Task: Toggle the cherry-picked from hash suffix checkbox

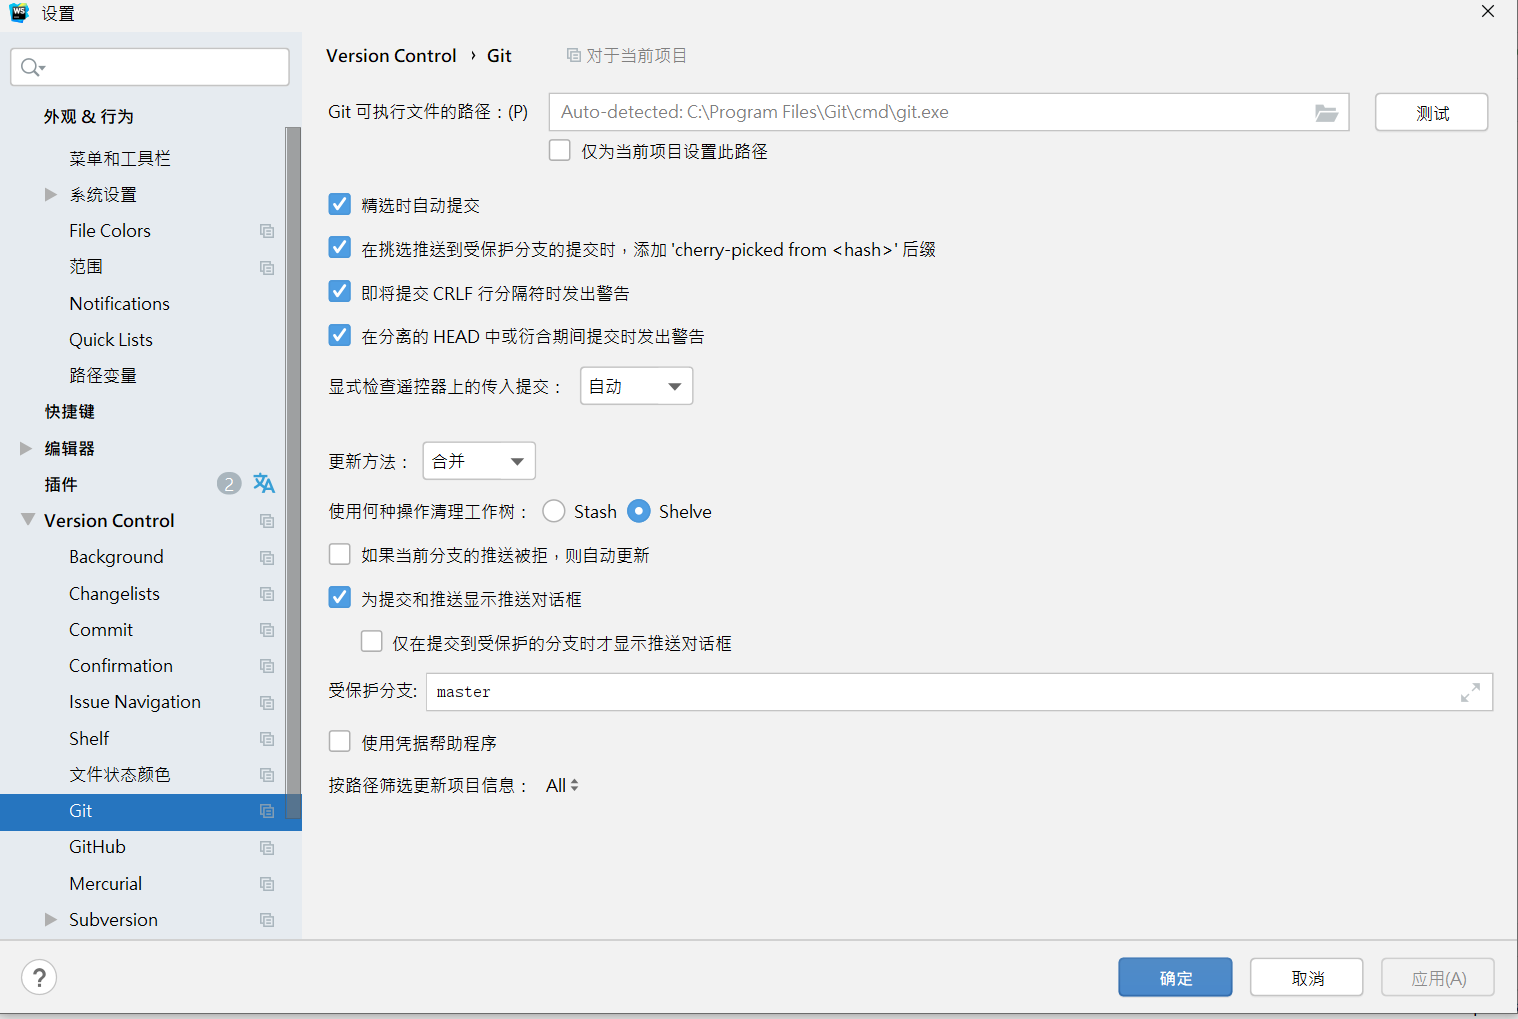Action: click(x=340, y=248)
